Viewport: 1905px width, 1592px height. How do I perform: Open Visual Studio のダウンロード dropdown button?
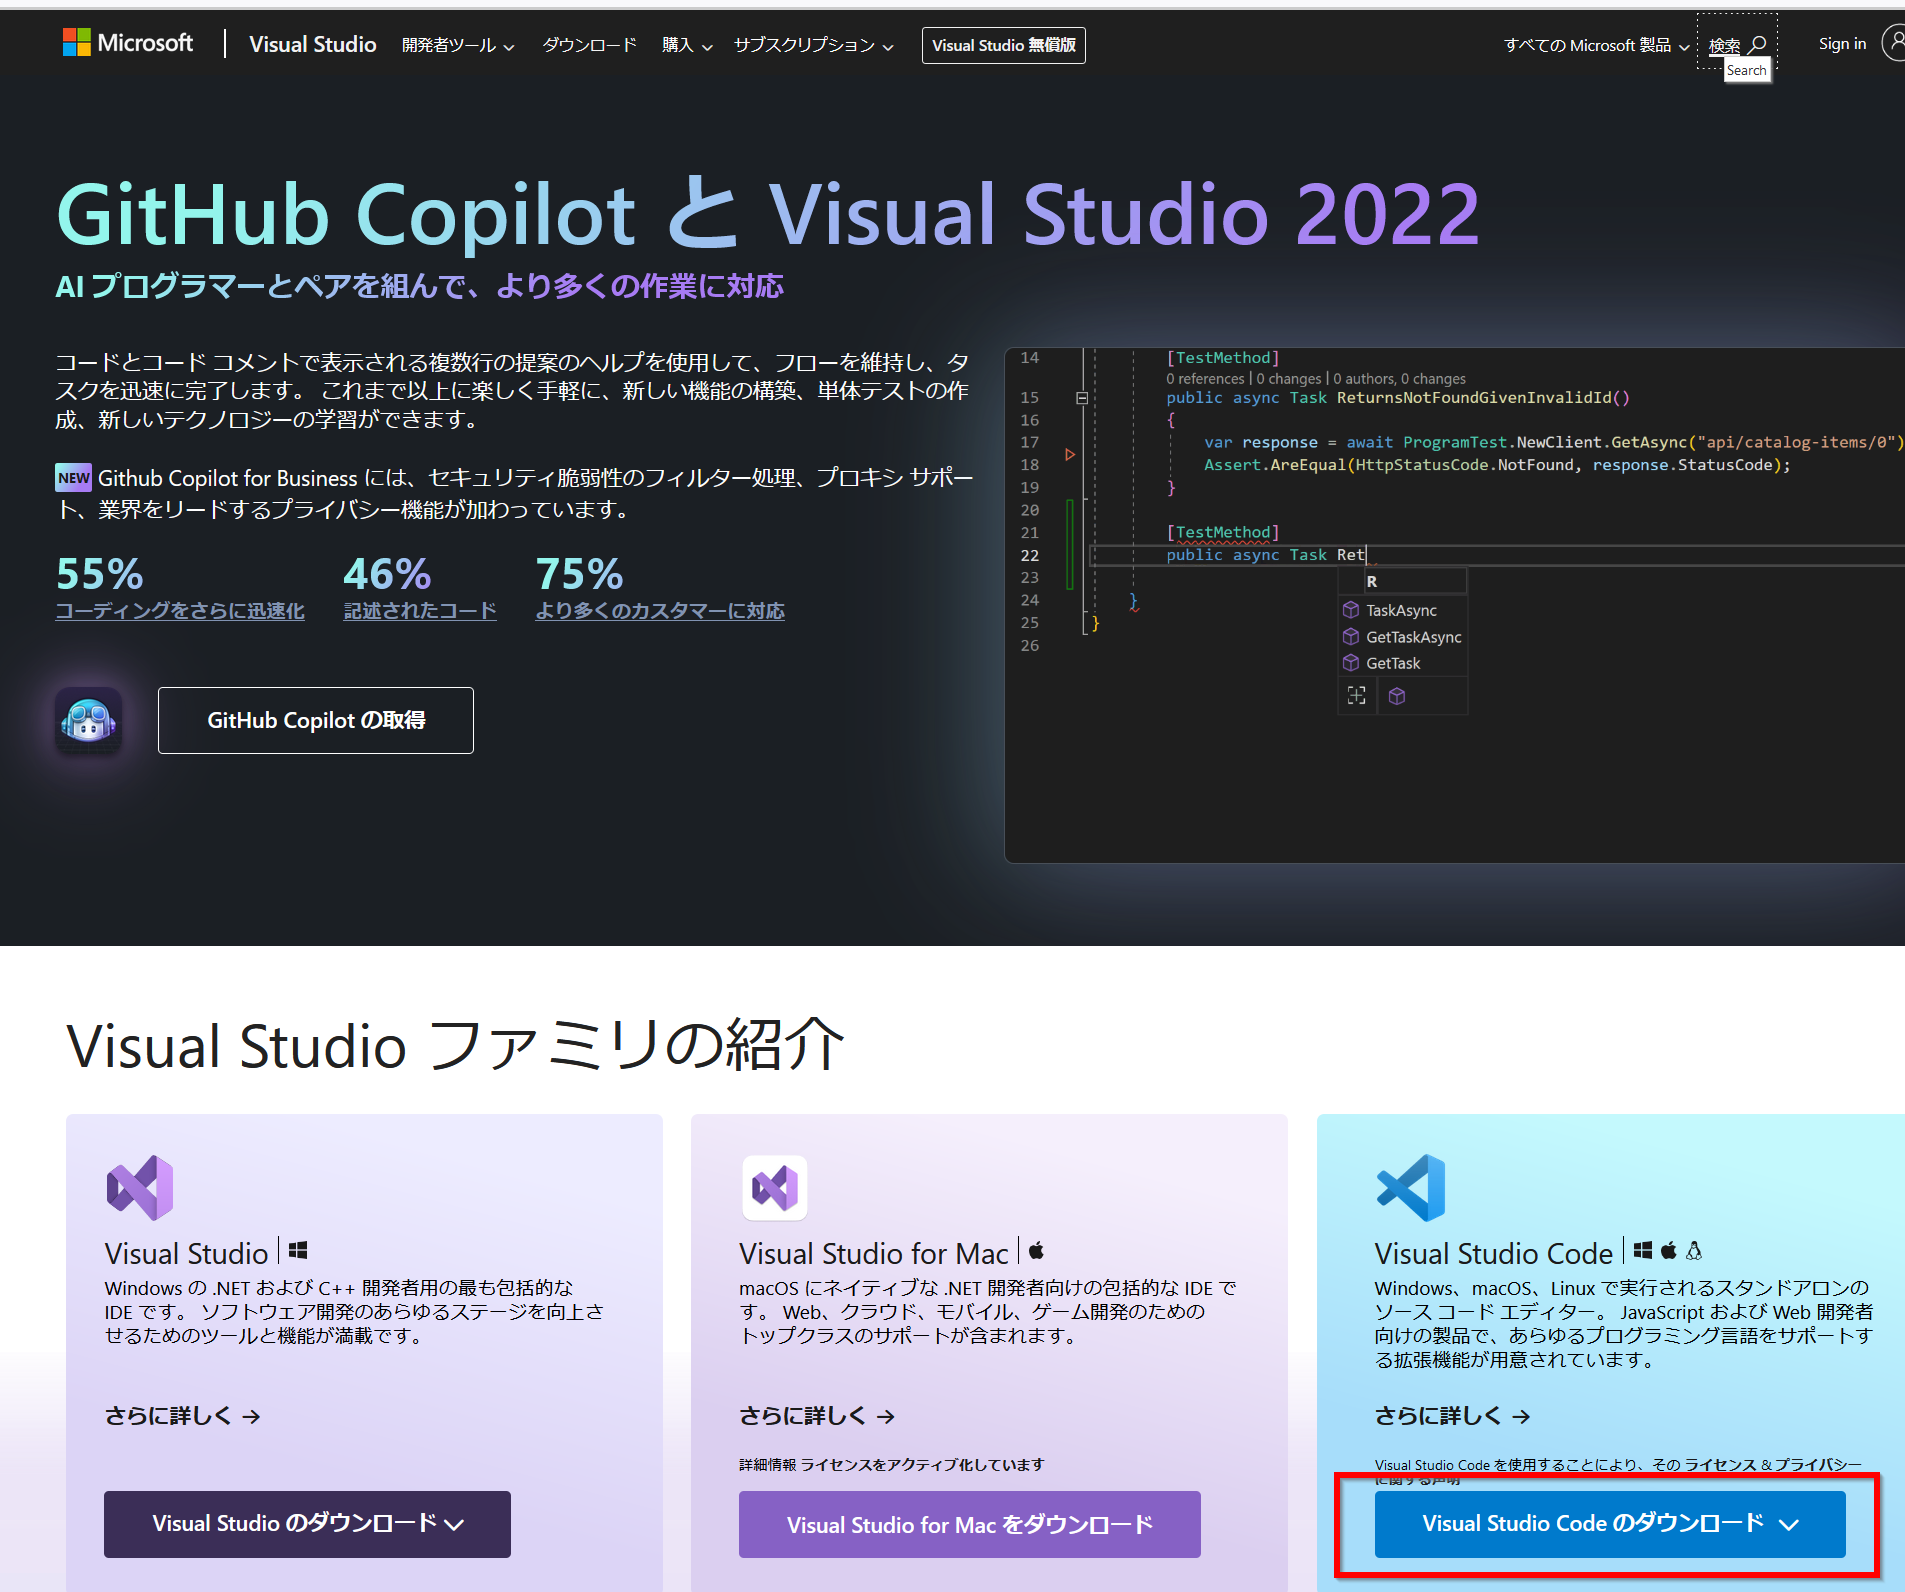click(307, 1524)
